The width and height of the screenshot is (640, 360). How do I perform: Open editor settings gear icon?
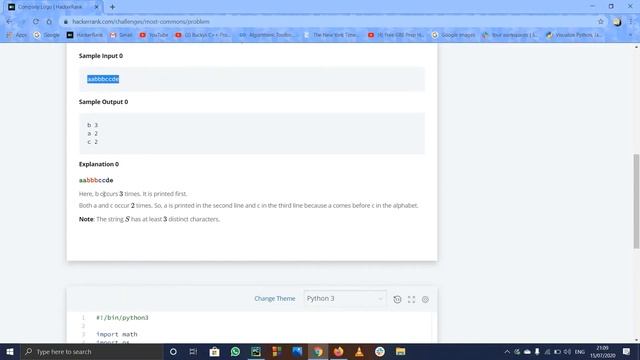425,299
